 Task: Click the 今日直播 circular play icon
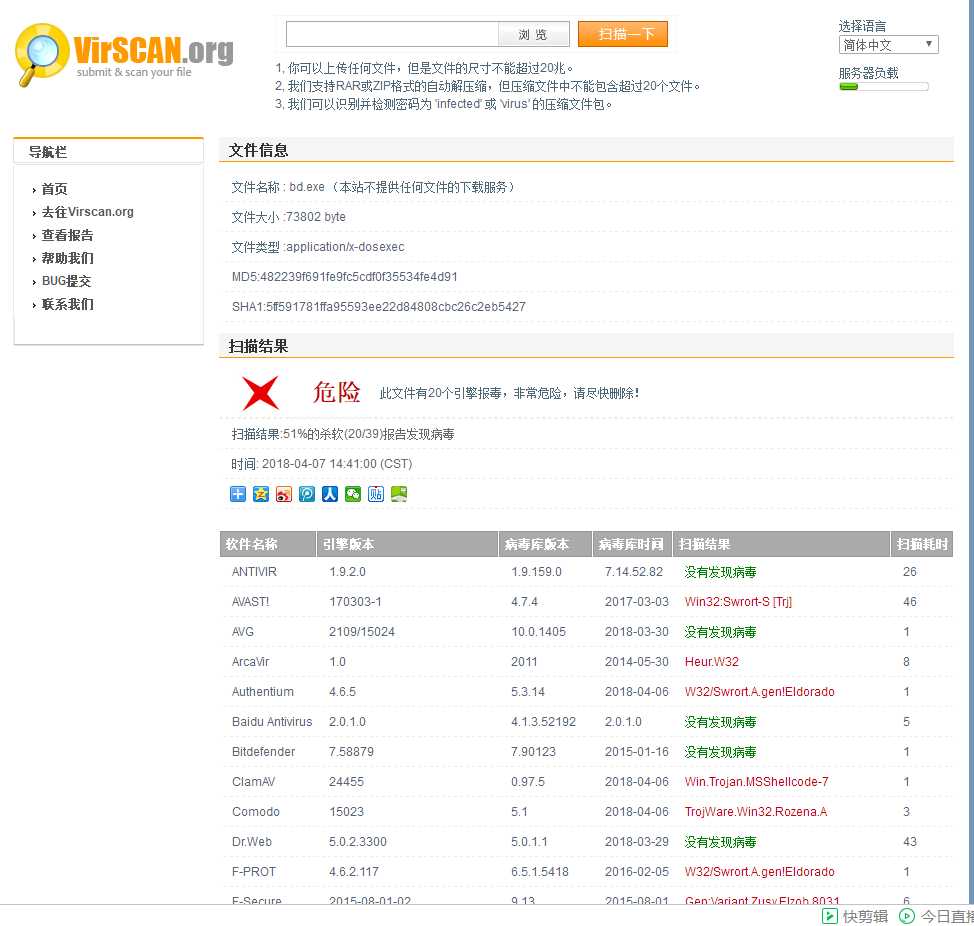coord(907,915)
